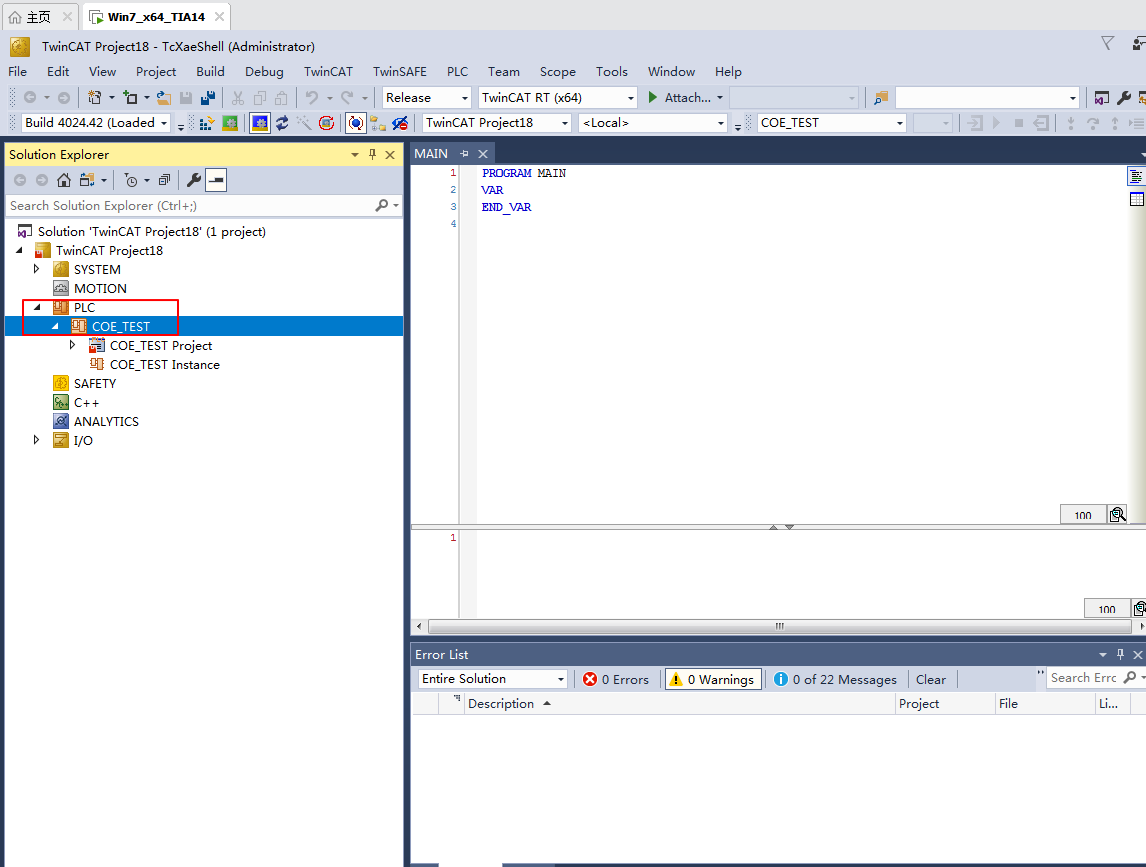Expand the COE_TEST Project node
This screenshot has height=867, width=1146.
point(72,345)
